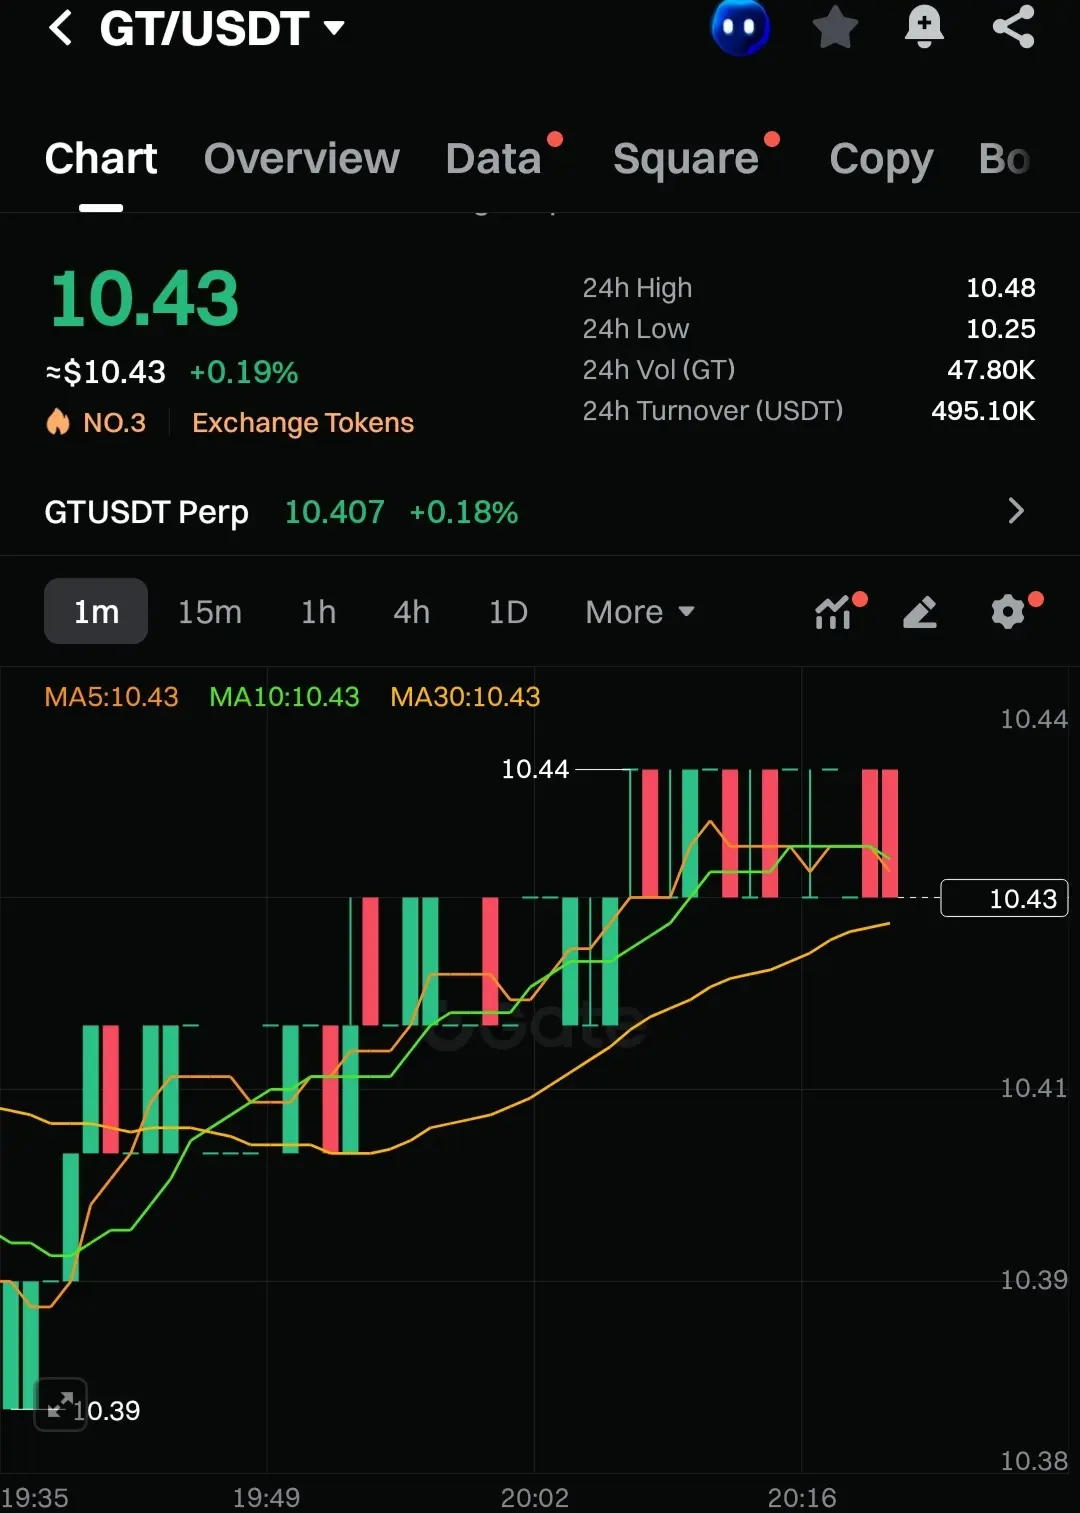Tap the back arrow

61,28
